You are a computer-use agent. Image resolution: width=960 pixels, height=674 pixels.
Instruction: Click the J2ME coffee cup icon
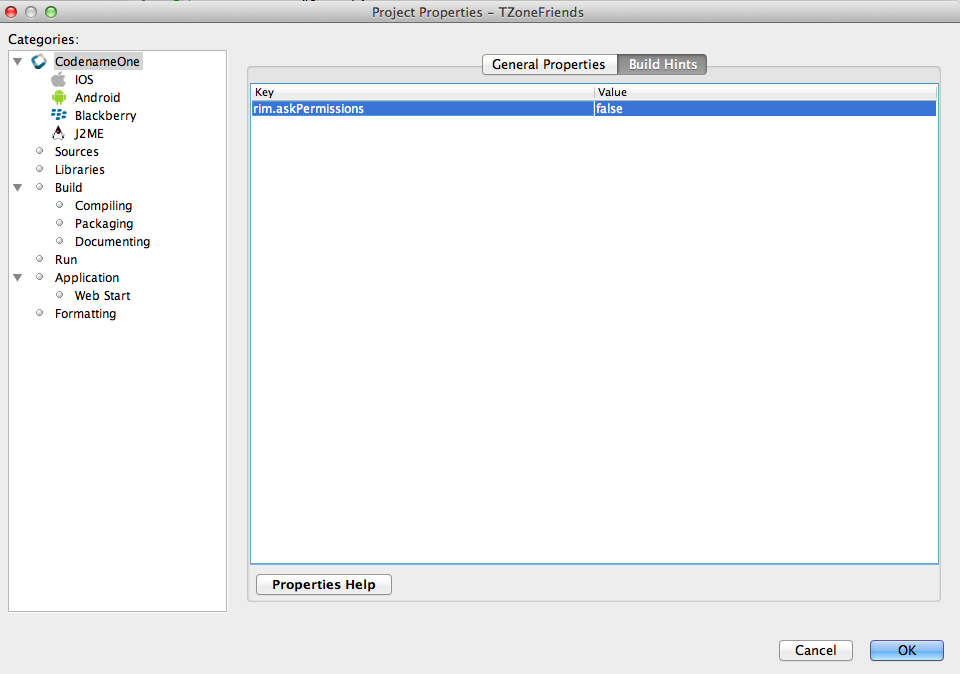click(59, 133)
